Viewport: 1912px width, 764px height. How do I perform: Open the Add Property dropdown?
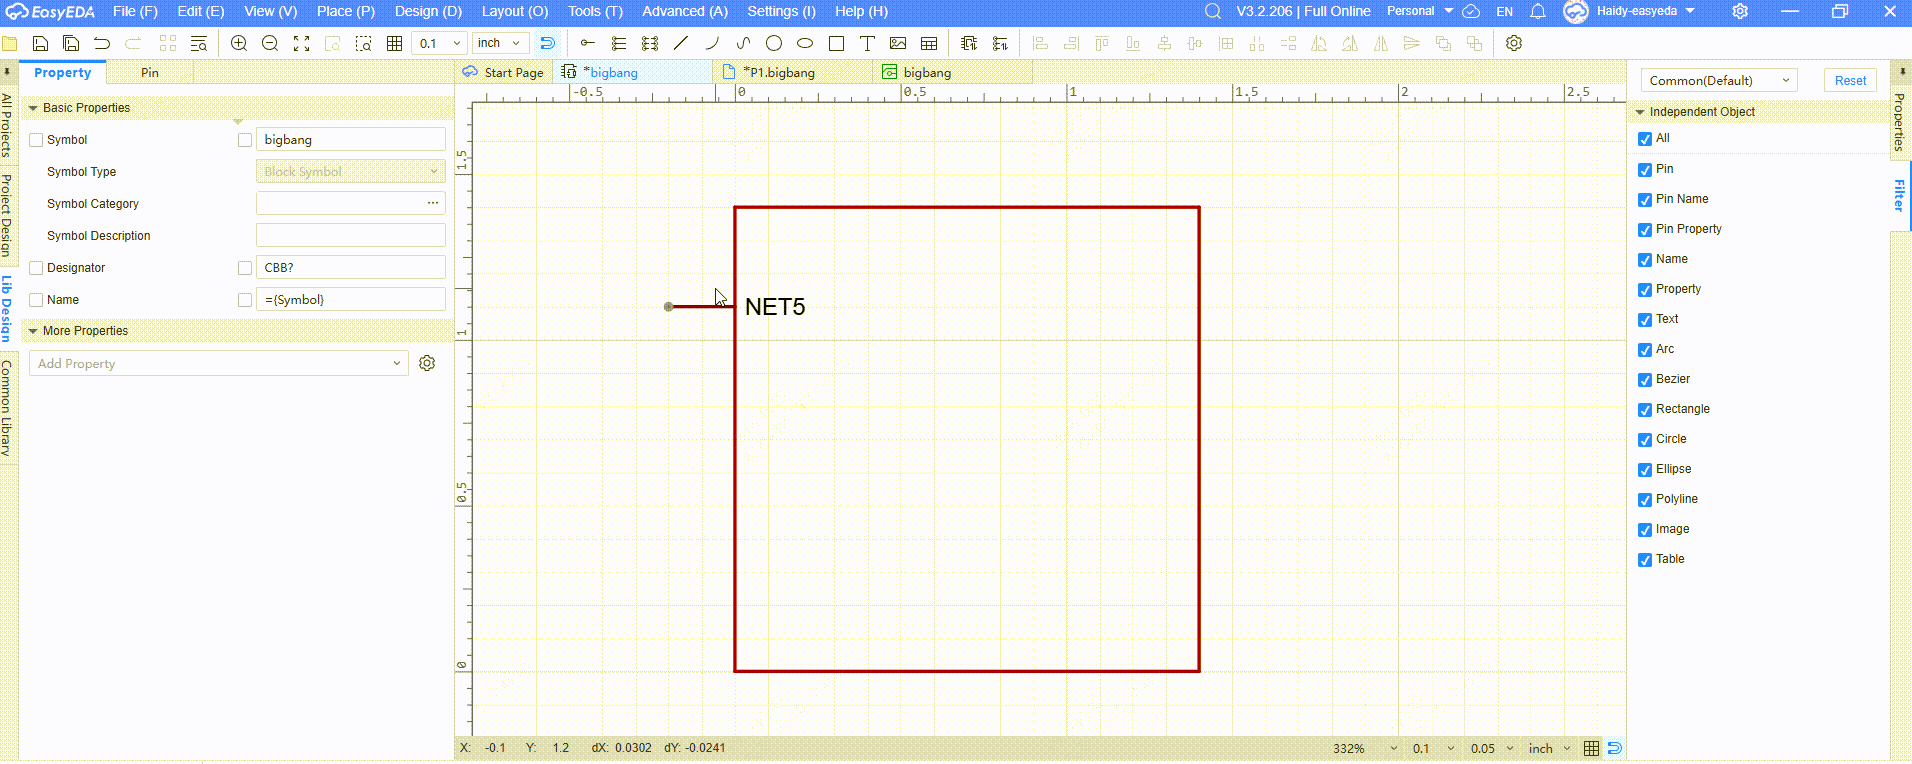click(x=219, y=363)
